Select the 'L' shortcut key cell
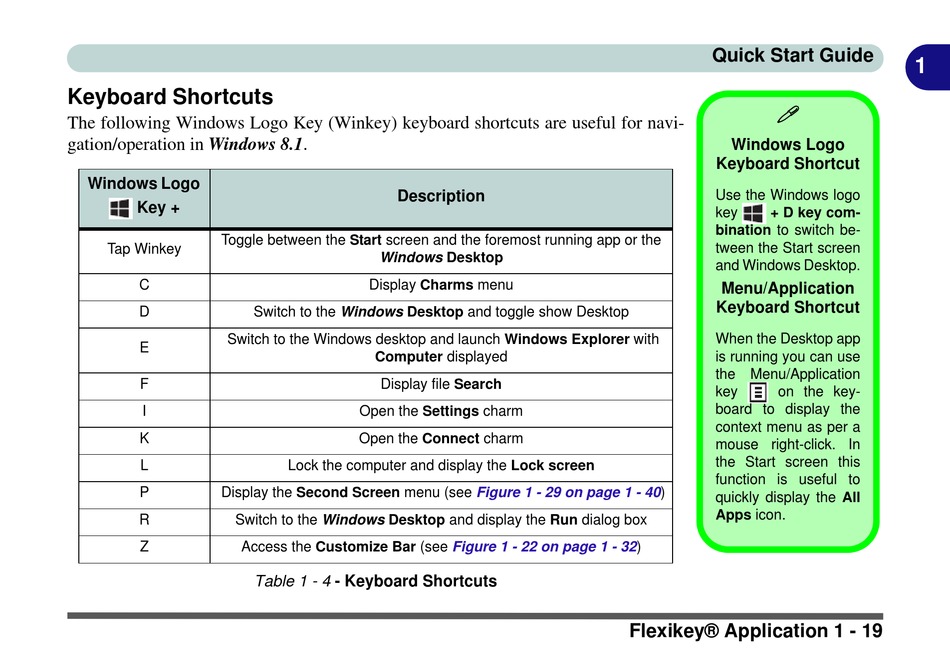This screenshot has width=950, height=669. coord(144,468)
